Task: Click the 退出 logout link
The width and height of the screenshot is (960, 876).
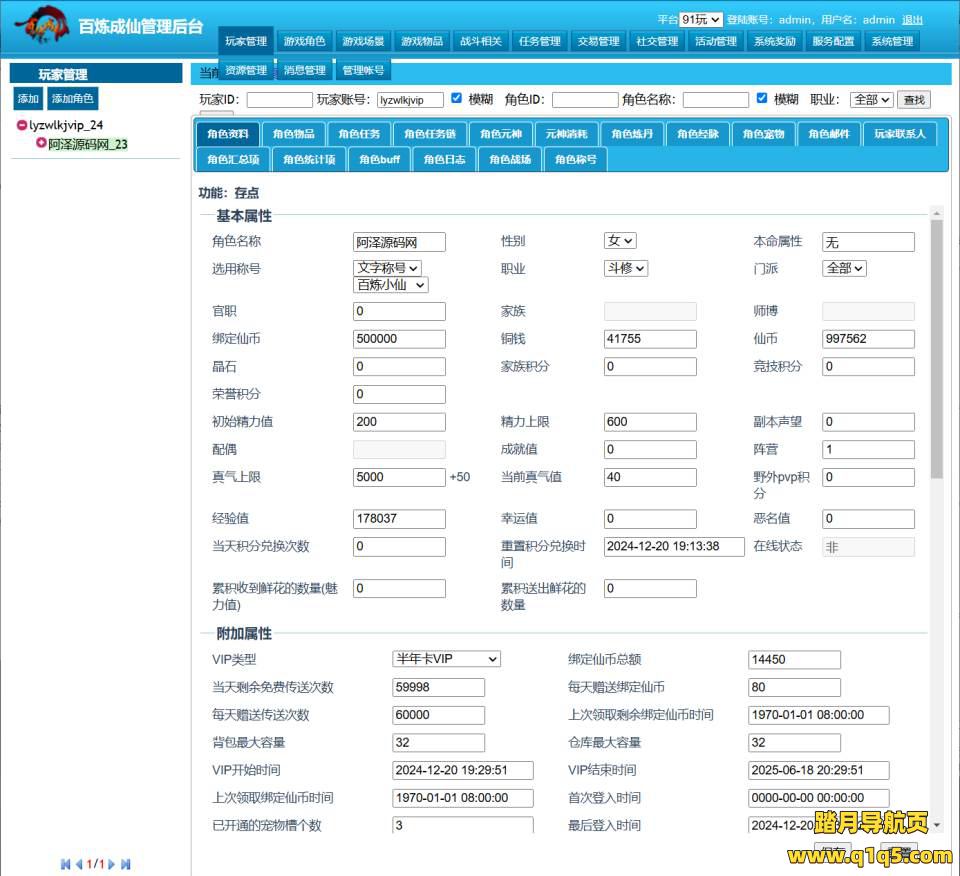Action: (x=912, y=19)
